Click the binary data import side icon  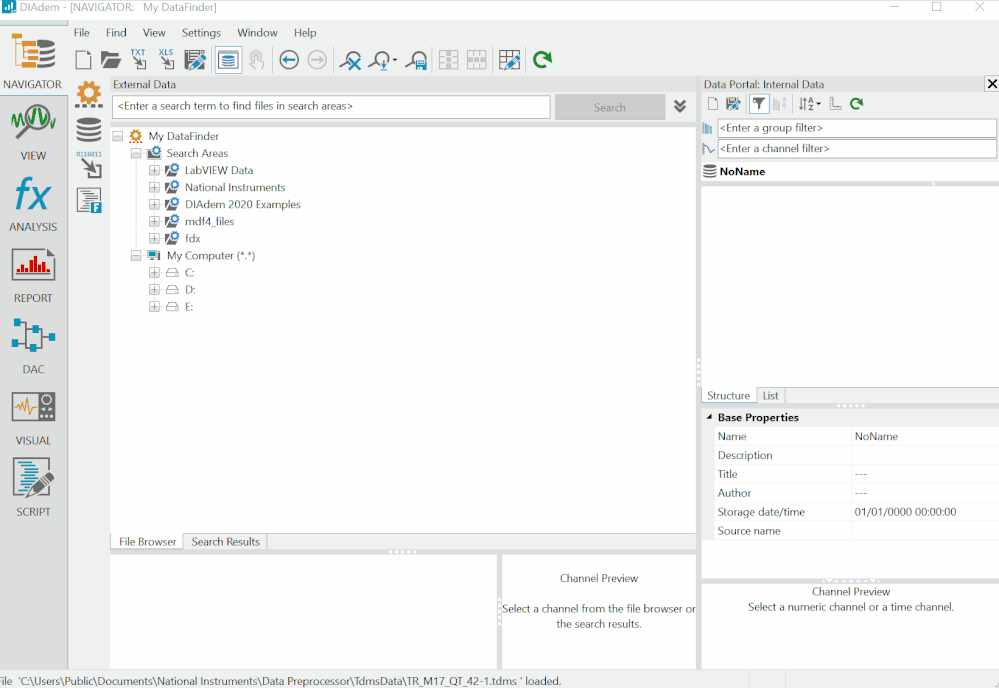point(89,165)
